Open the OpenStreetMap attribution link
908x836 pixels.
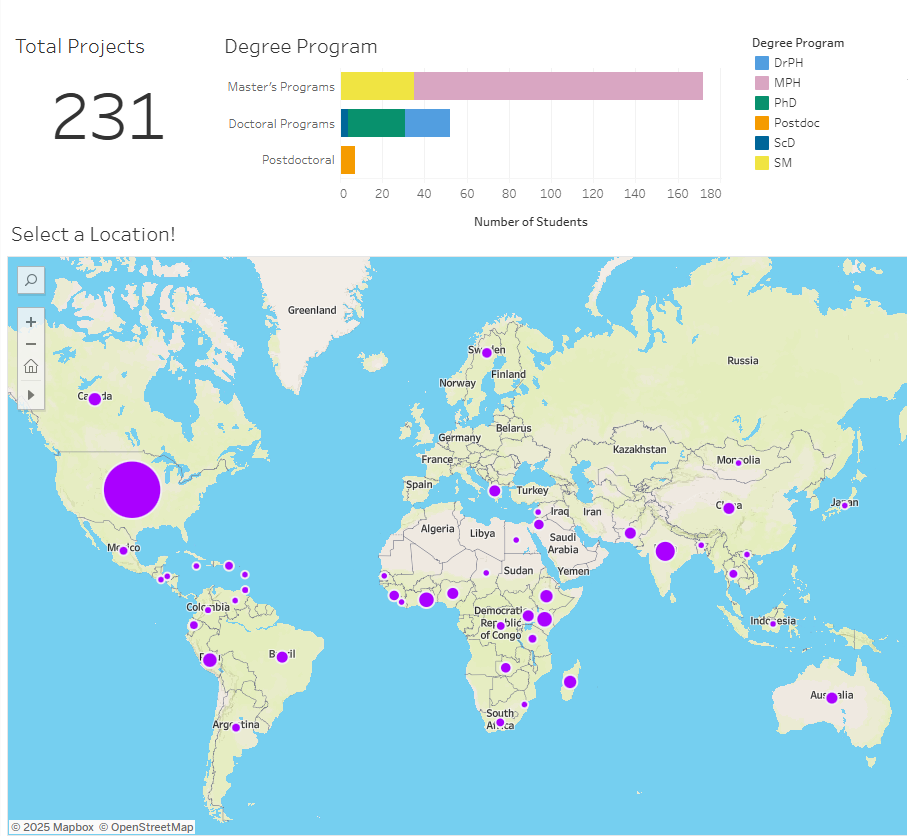[x=151, y=827]
